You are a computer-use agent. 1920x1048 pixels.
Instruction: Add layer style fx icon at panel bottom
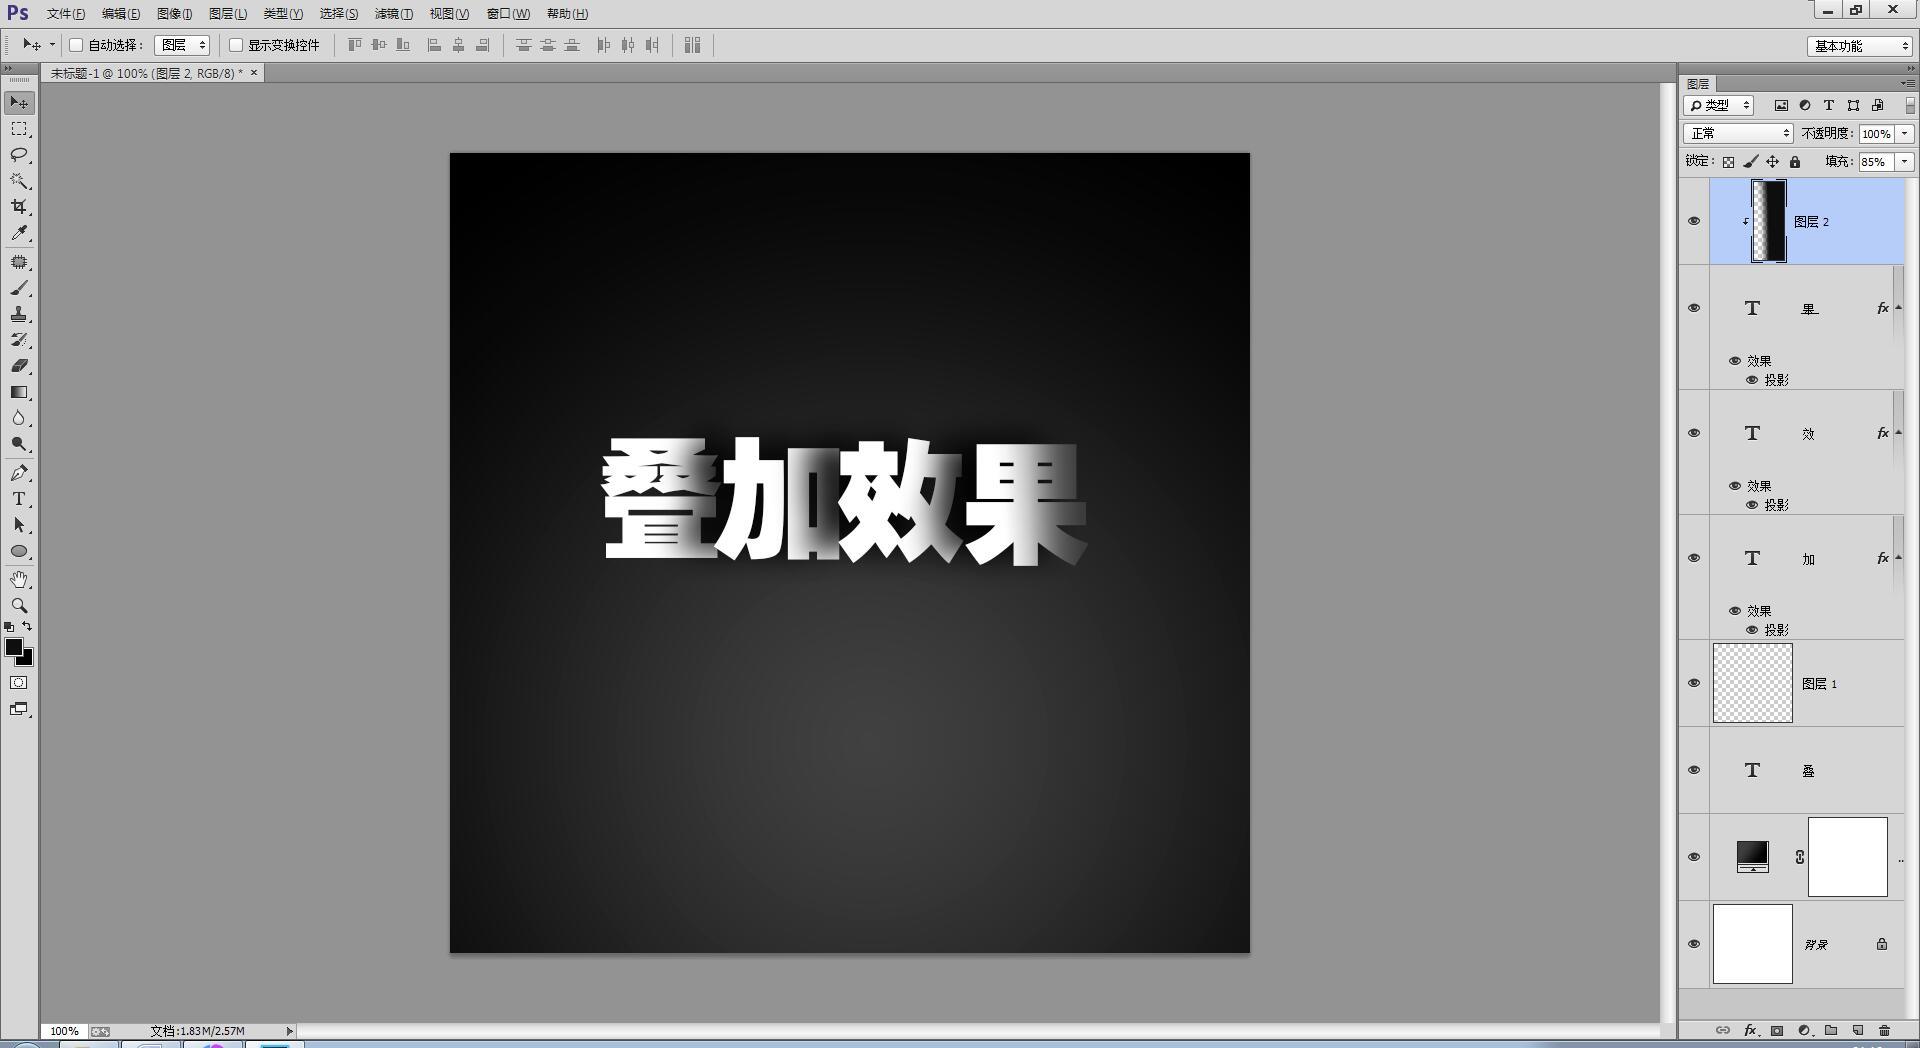click(x=1750, y=1030)
